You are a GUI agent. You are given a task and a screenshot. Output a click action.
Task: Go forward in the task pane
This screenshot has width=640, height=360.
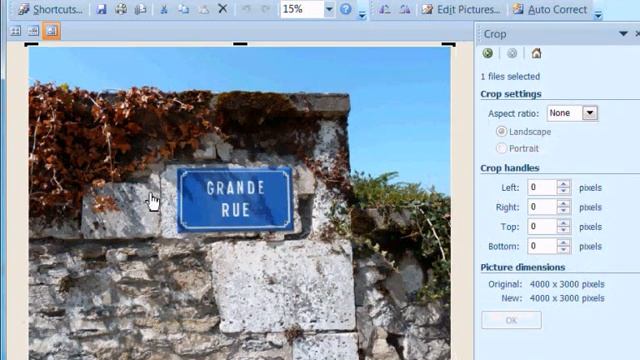(512, 53)
